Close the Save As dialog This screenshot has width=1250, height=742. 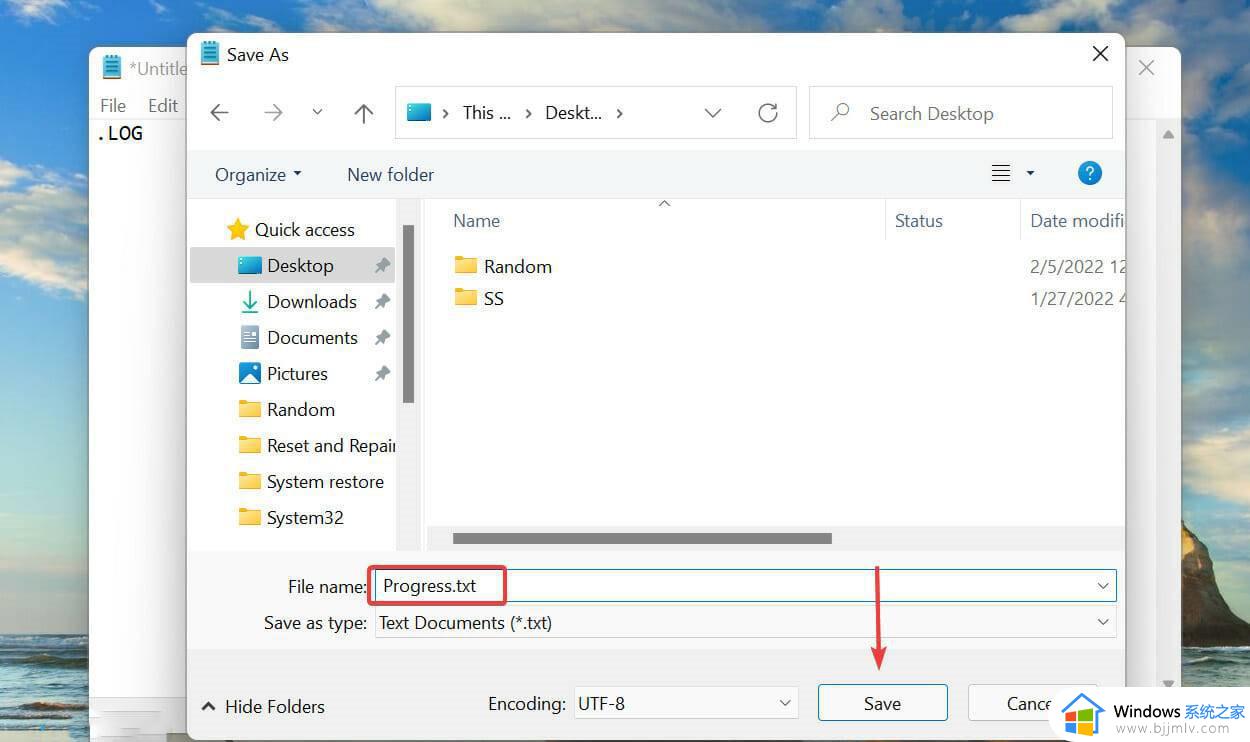(x=1100, y=55)
